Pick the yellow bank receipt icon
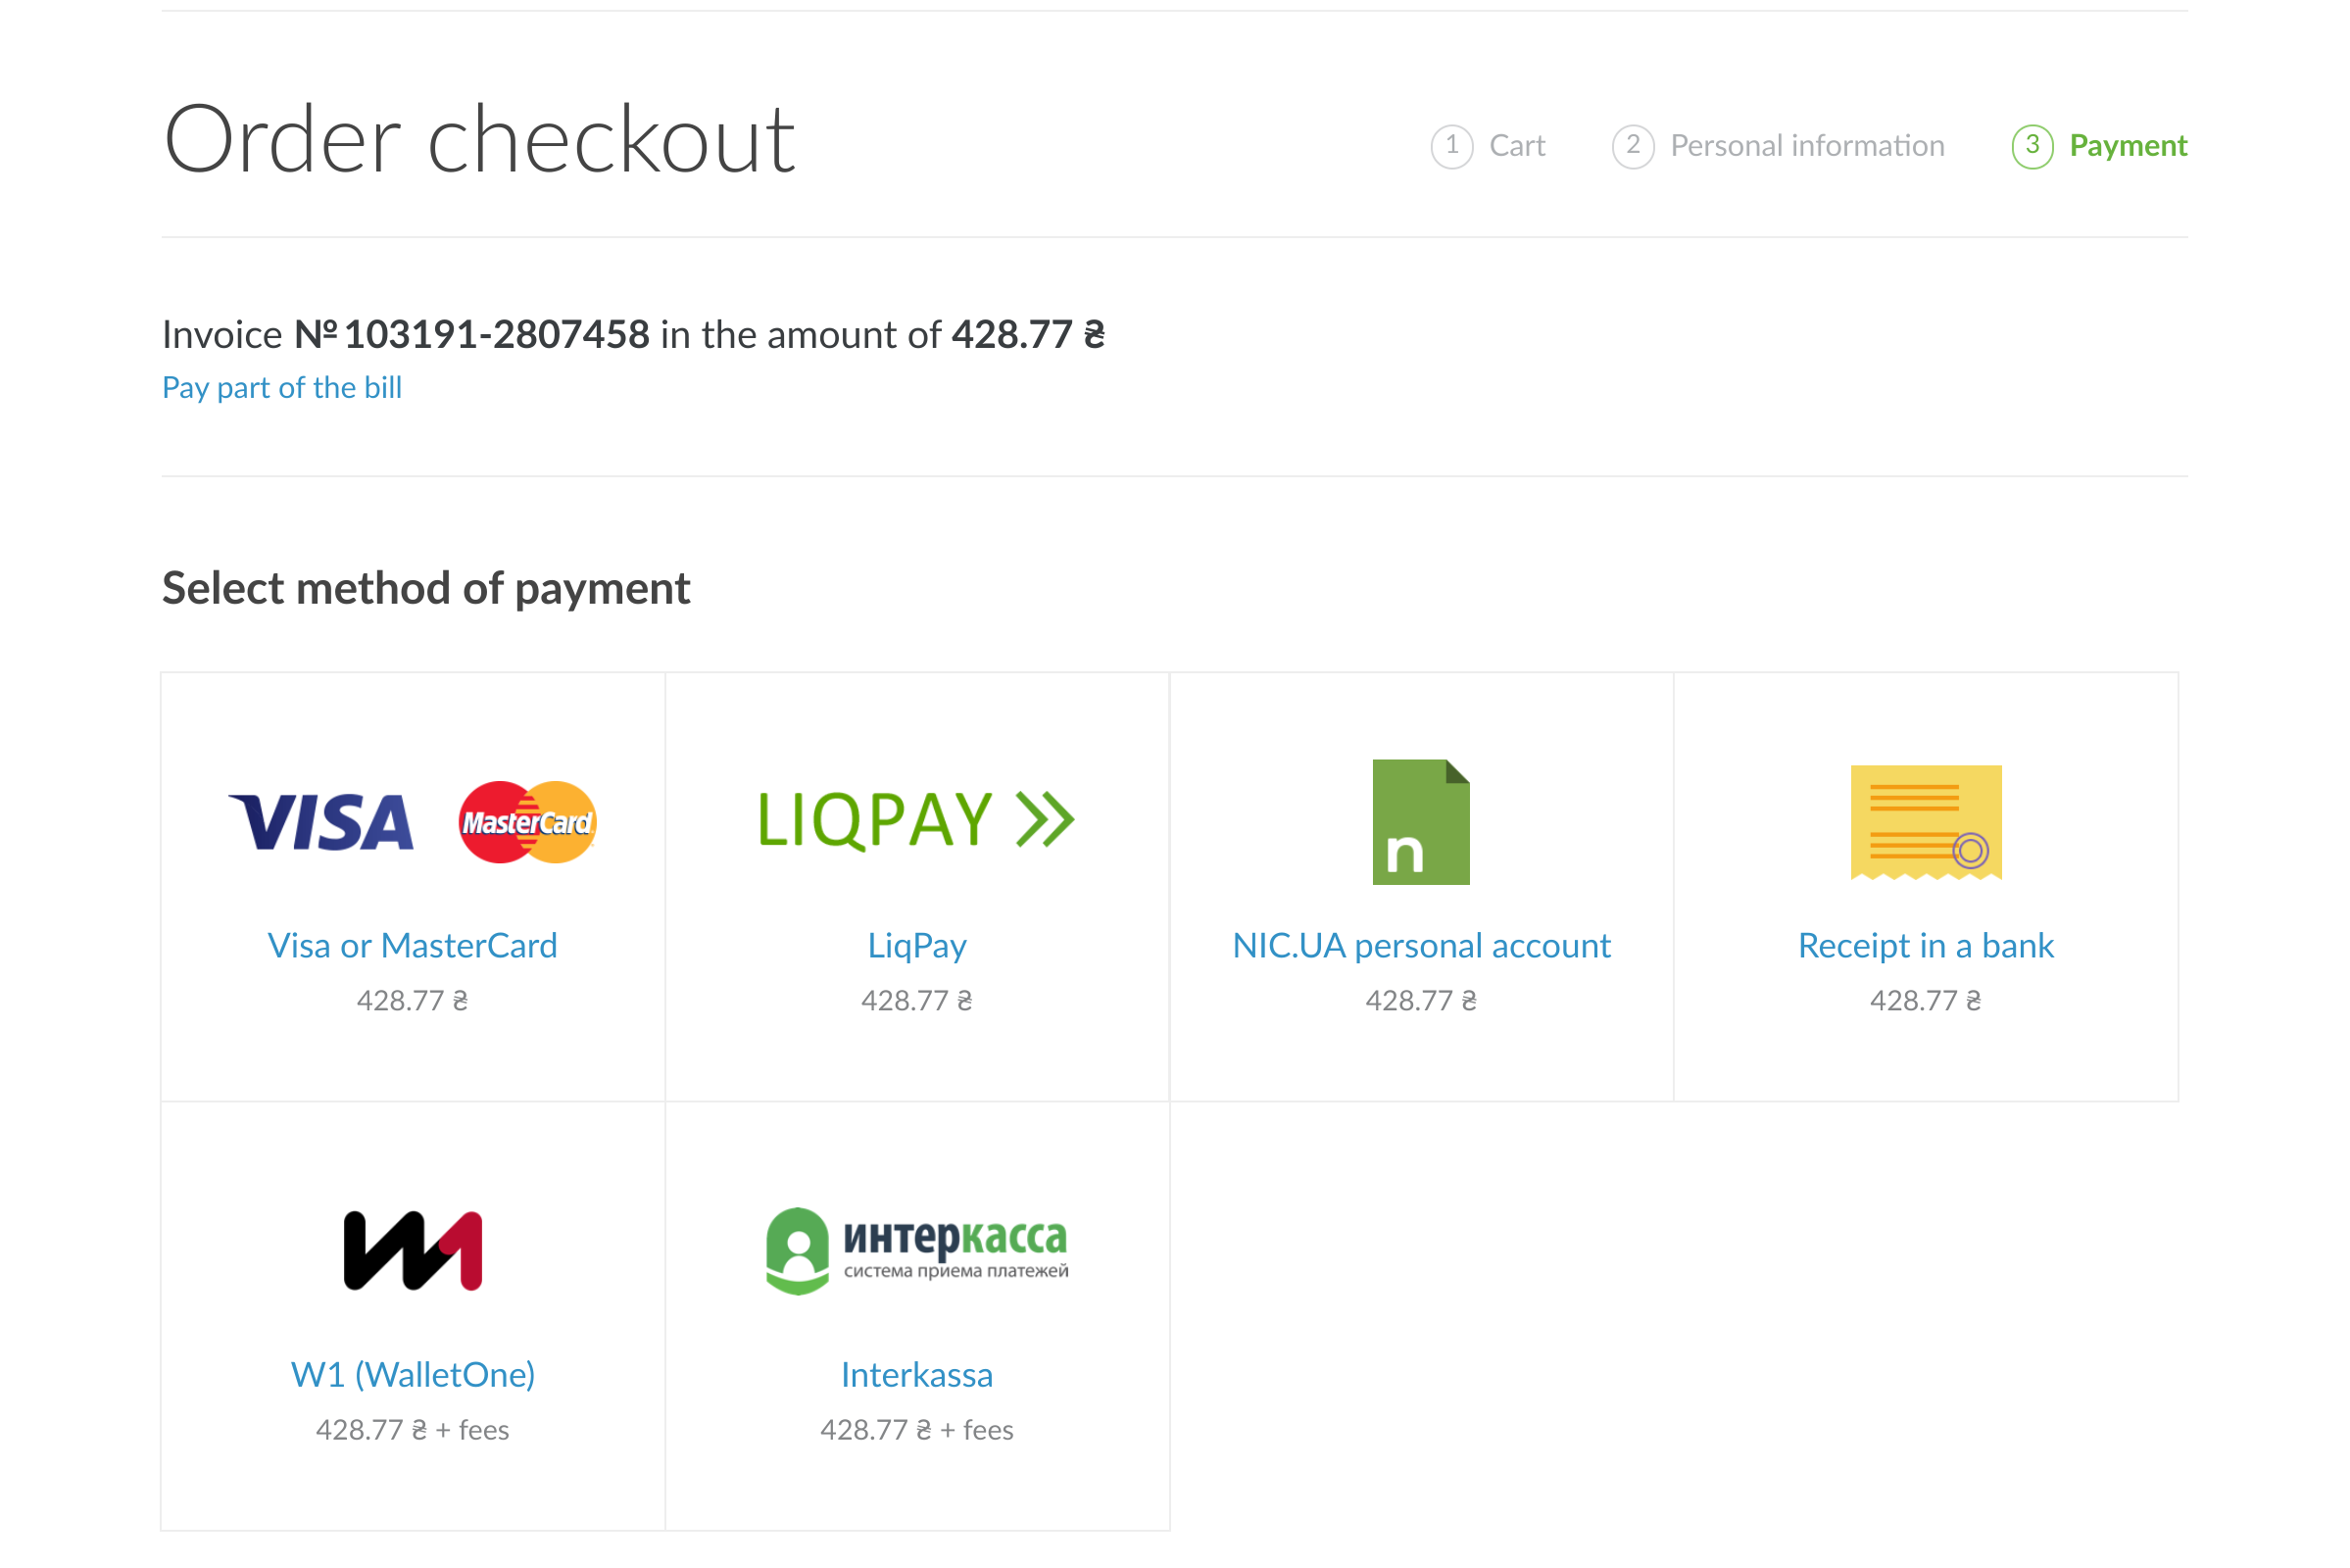 [1925, 822]
